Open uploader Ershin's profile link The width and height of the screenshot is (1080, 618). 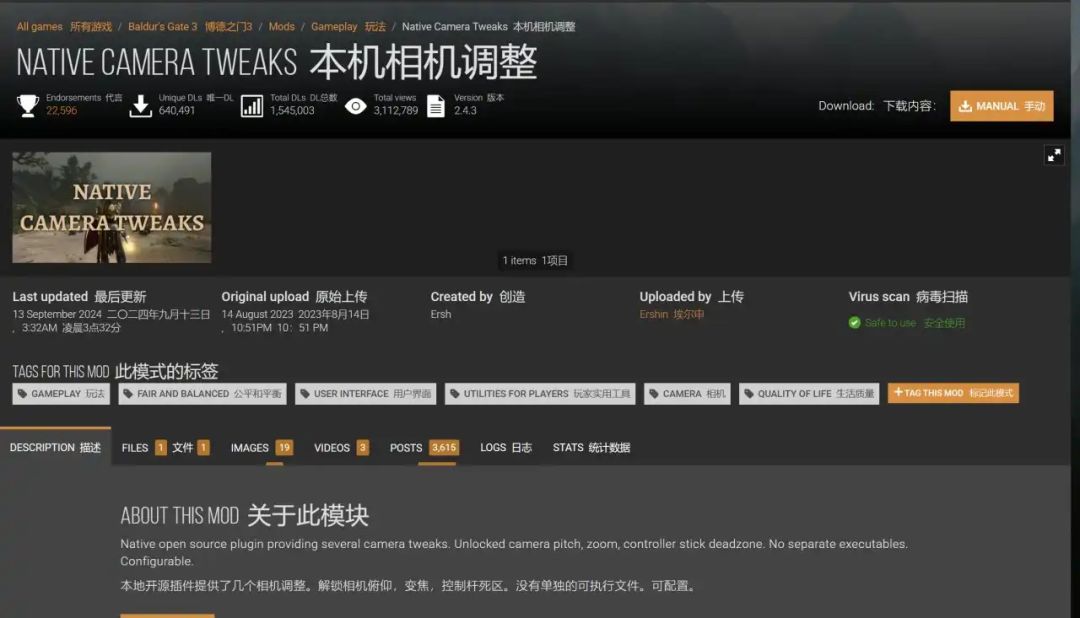tap(672, 314)
